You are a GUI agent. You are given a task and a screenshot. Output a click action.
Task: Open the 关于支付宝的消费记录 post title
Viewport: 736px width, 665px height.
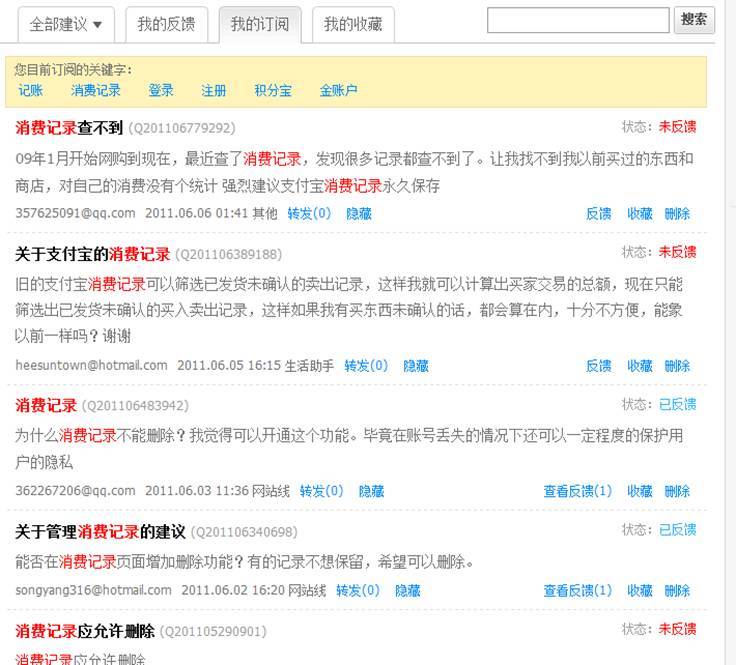[x=92, y=254]
